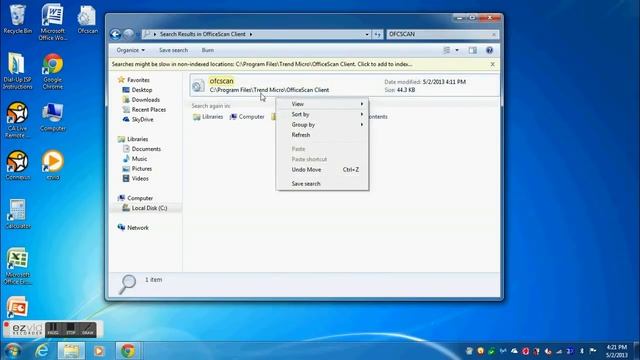Select Network in the navigation pane
640x360 pixels.
133,228
